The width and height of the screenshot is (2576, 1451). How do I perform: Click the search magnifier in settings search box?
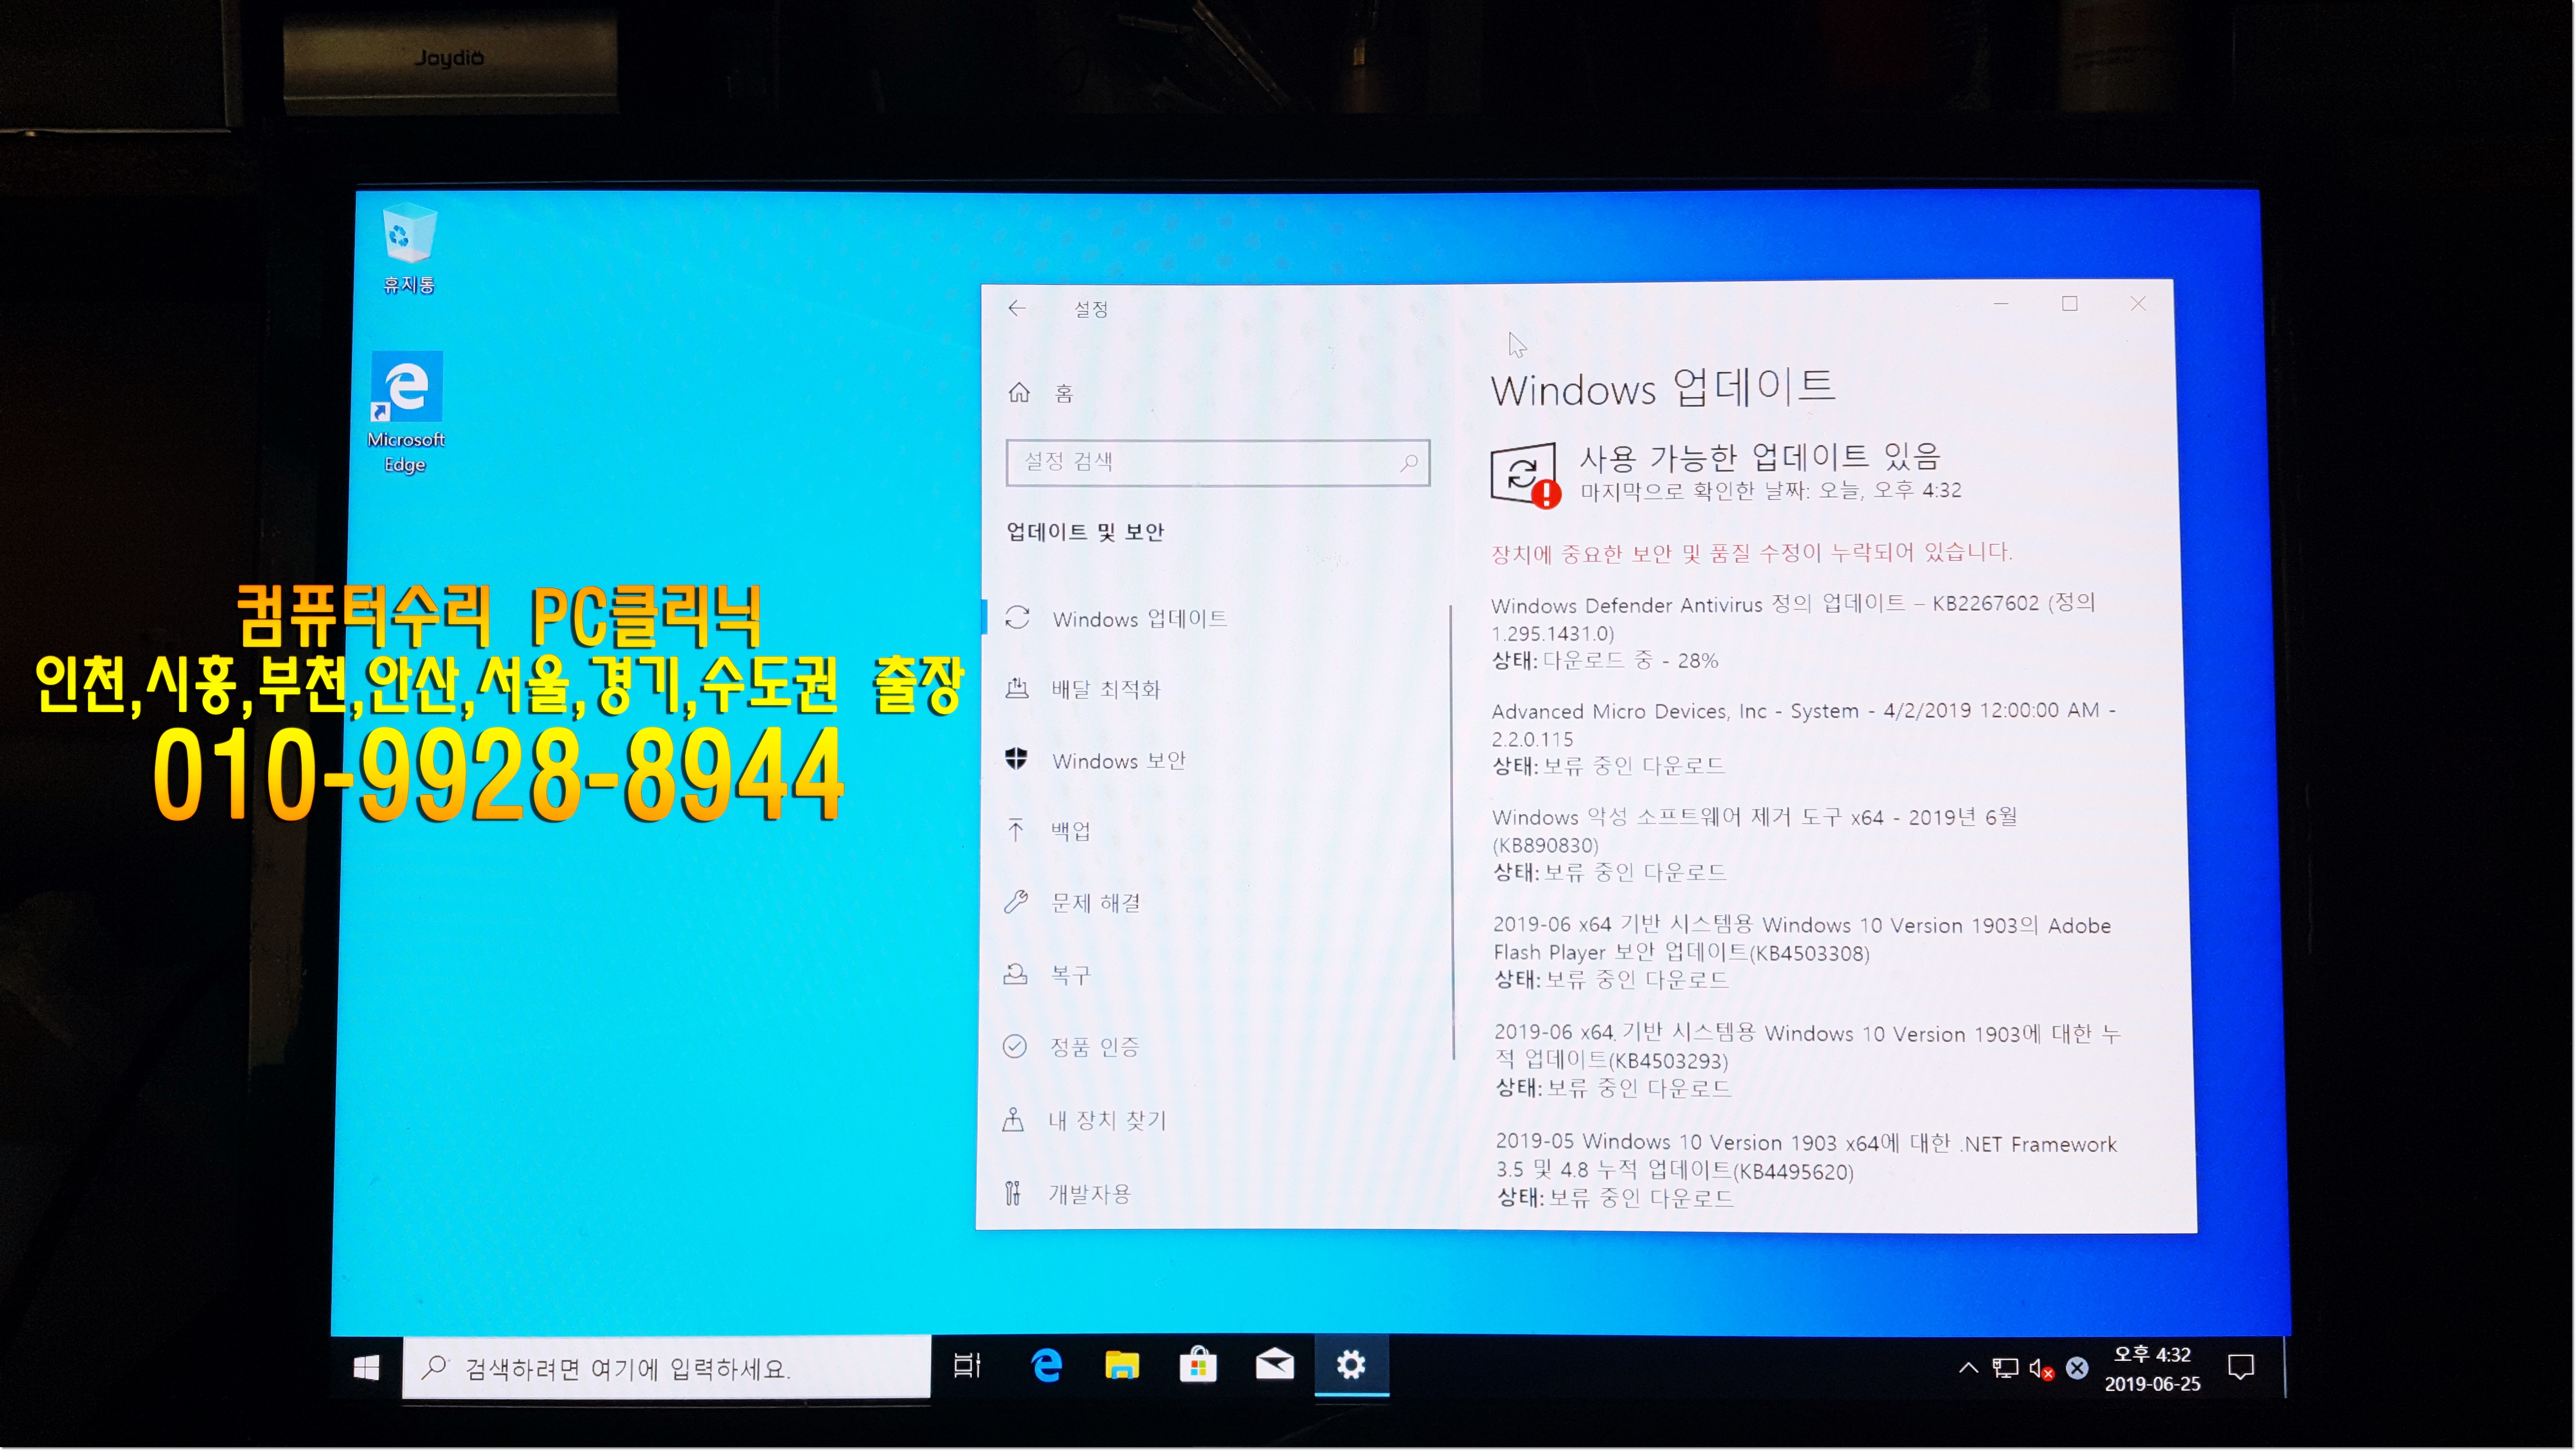click(x=1408, y=463)
